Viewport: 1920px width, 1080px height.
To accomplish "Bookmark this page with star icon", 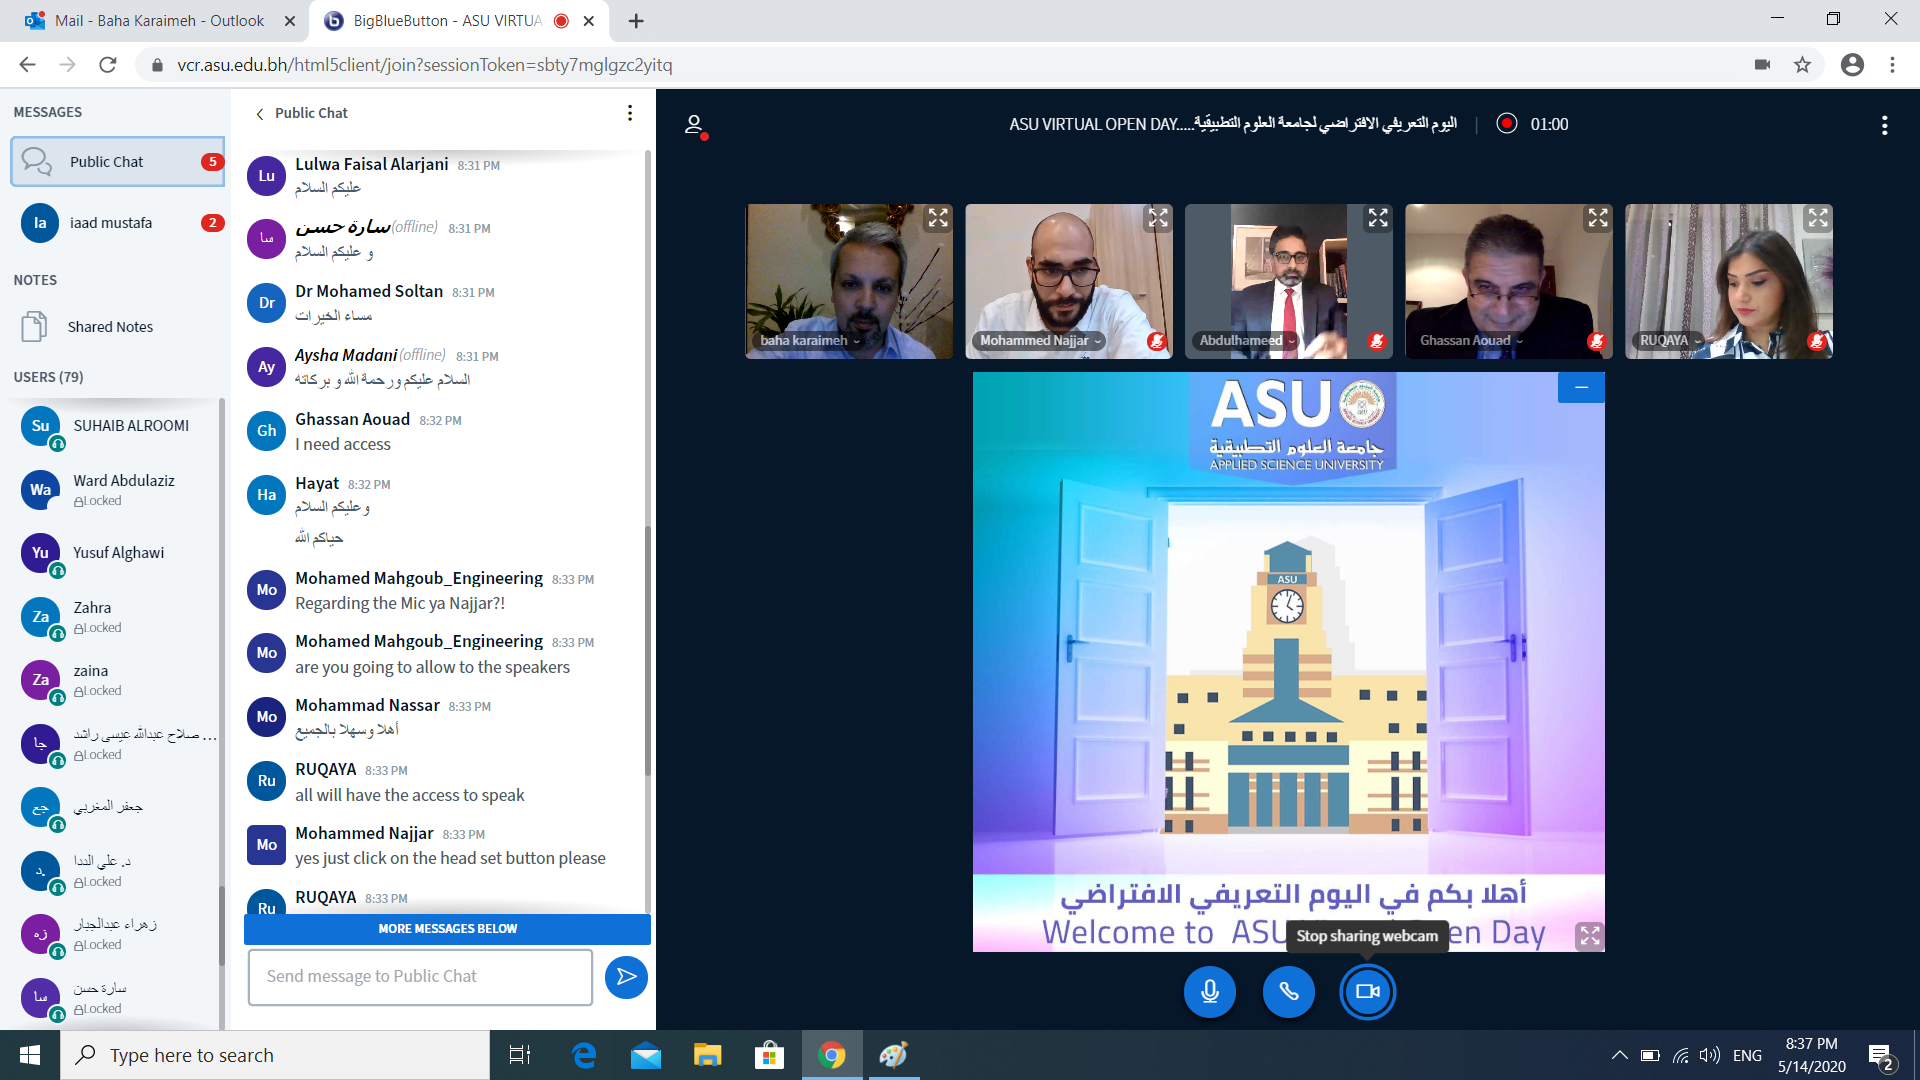I will [1802, 65].
